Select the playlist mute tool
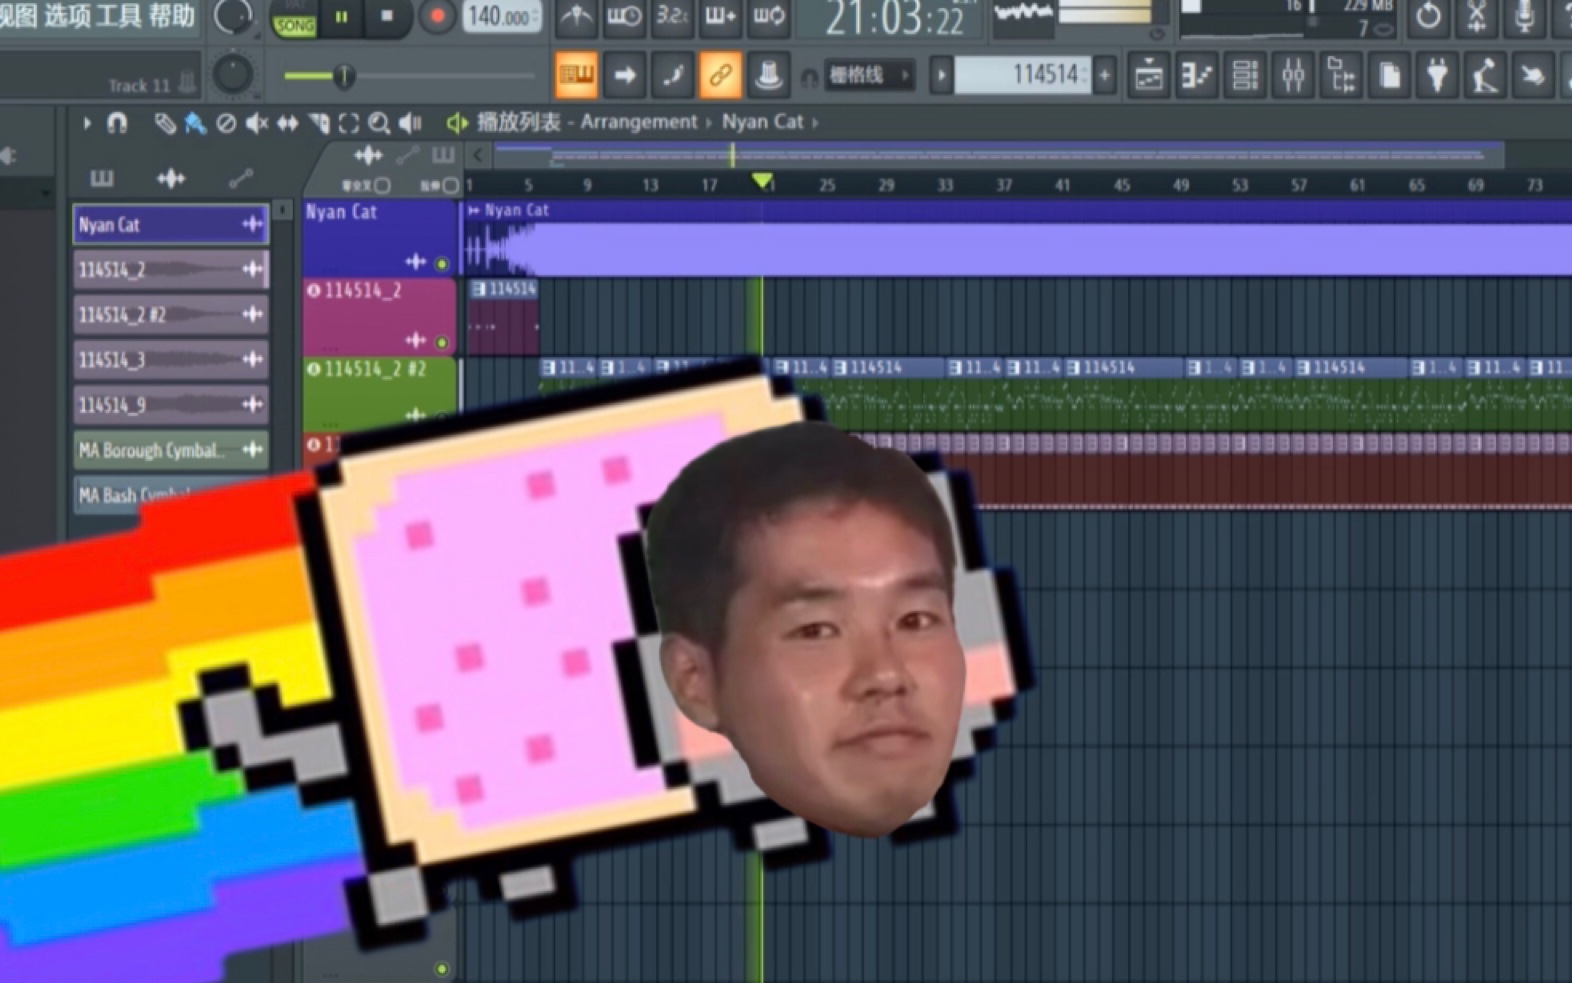This screenshot has height=983, width=1572. (x=257, y=123)
